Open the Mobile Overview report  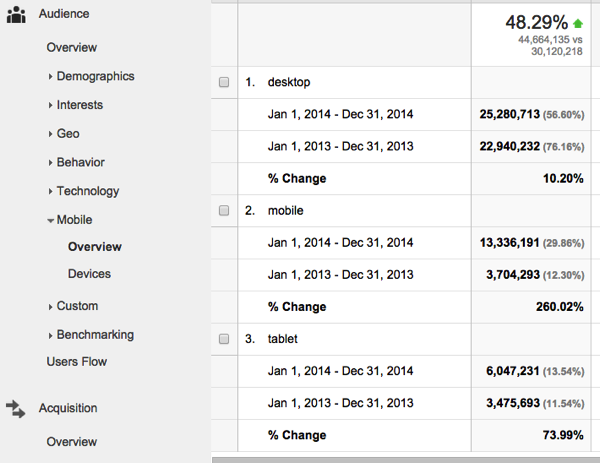[x=95, y=247]
